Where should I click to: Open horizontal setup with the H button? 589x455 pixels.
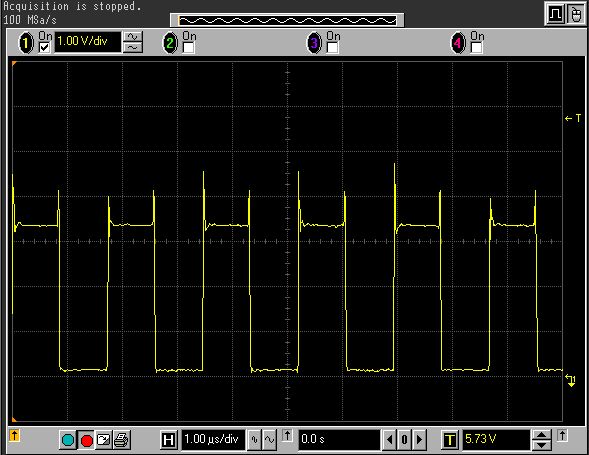169,440
